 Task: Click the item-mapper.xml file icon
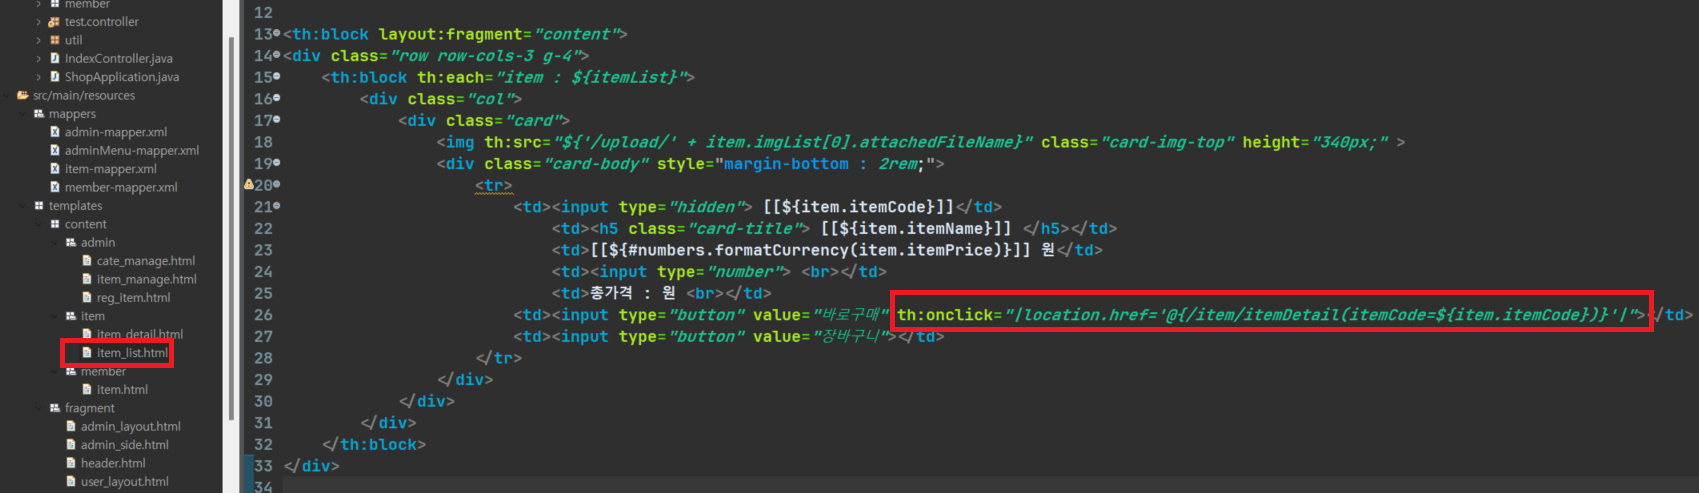coord(55,169)
